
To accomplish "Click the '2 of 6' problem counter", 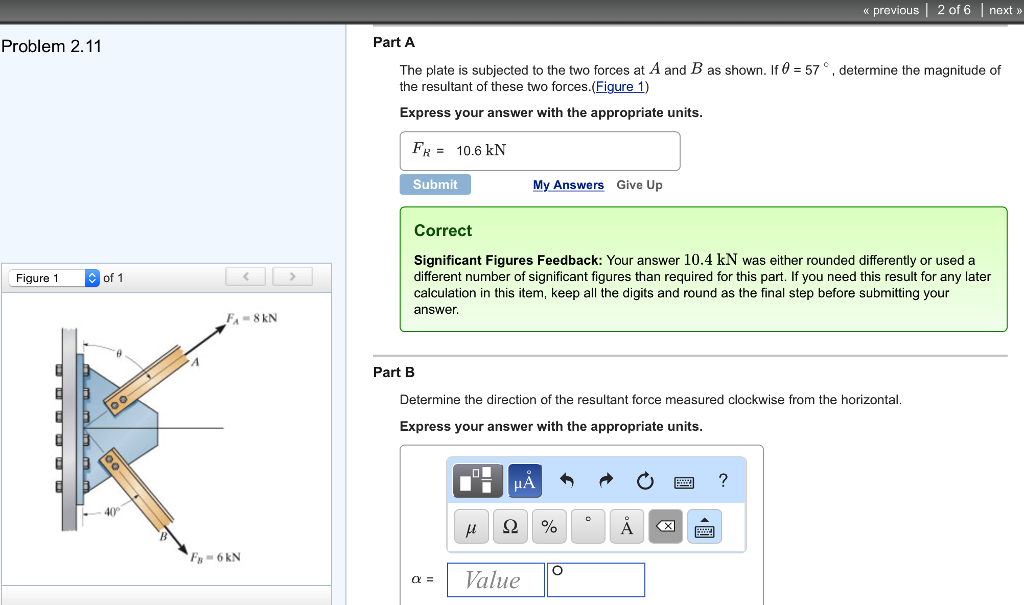I will click(x=954, y=10).
